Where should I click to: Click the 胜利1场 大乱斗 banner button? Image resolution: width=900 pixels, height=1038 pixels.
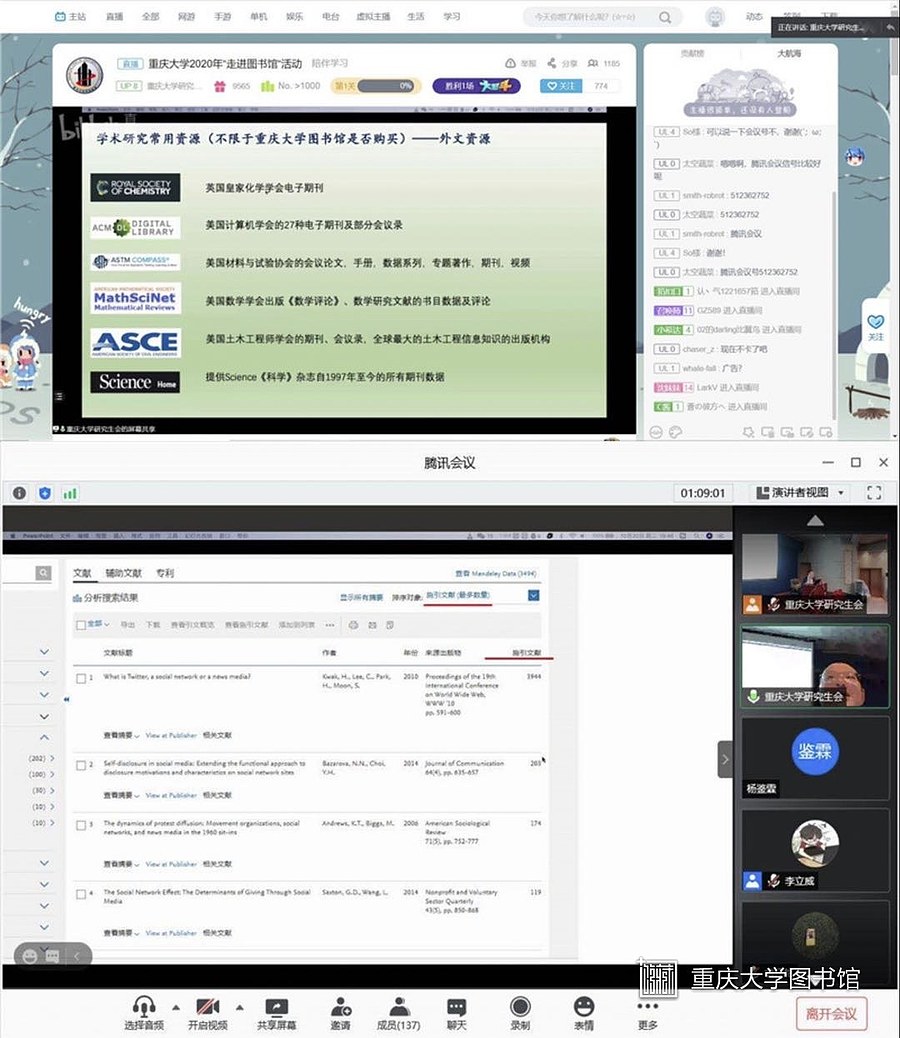(x=476, y=86)
